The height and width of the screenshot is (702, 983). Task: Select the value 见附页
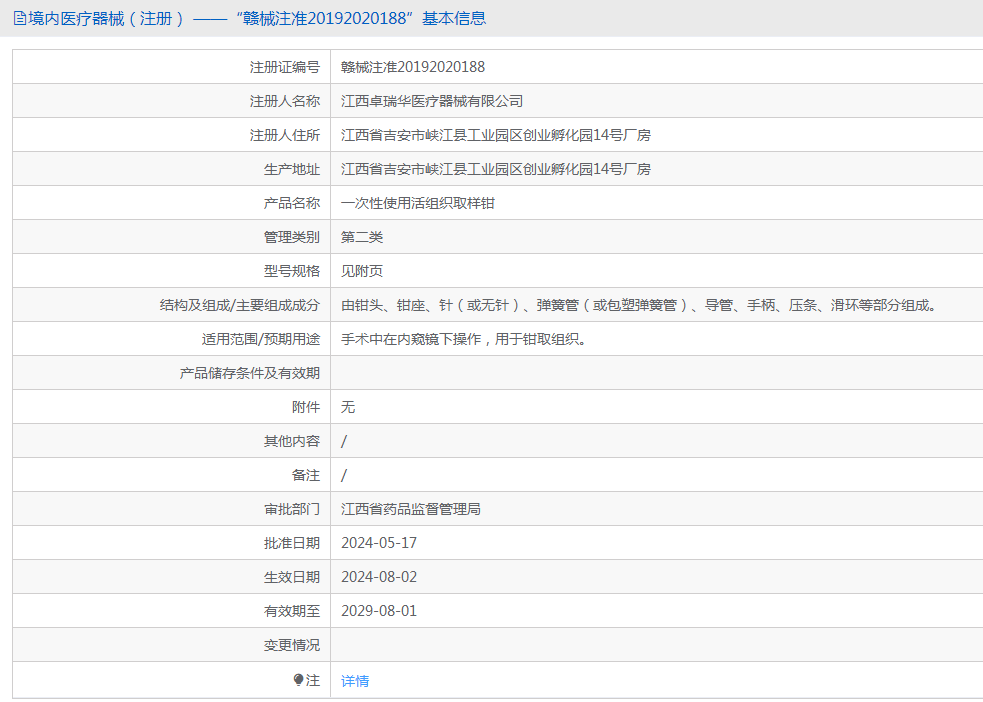[362, 271]
